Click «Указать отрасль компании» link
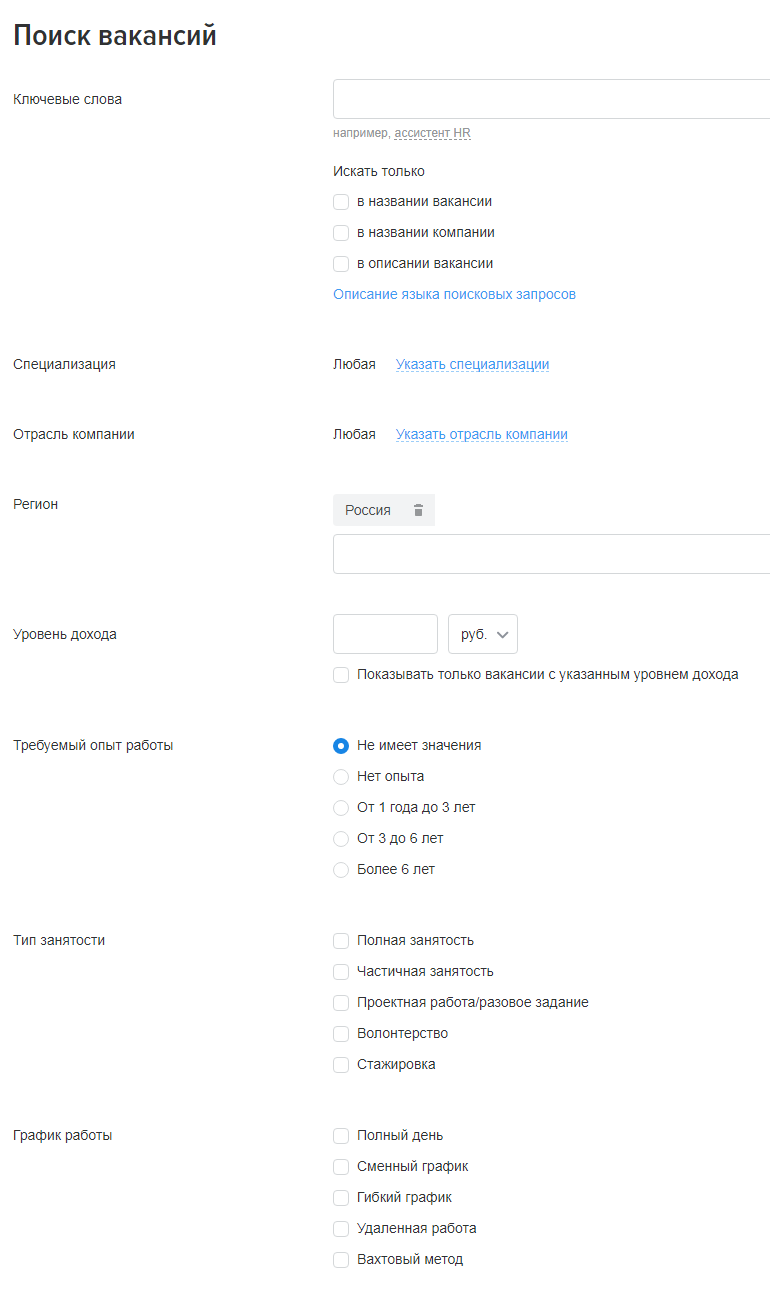 [481, 434]
